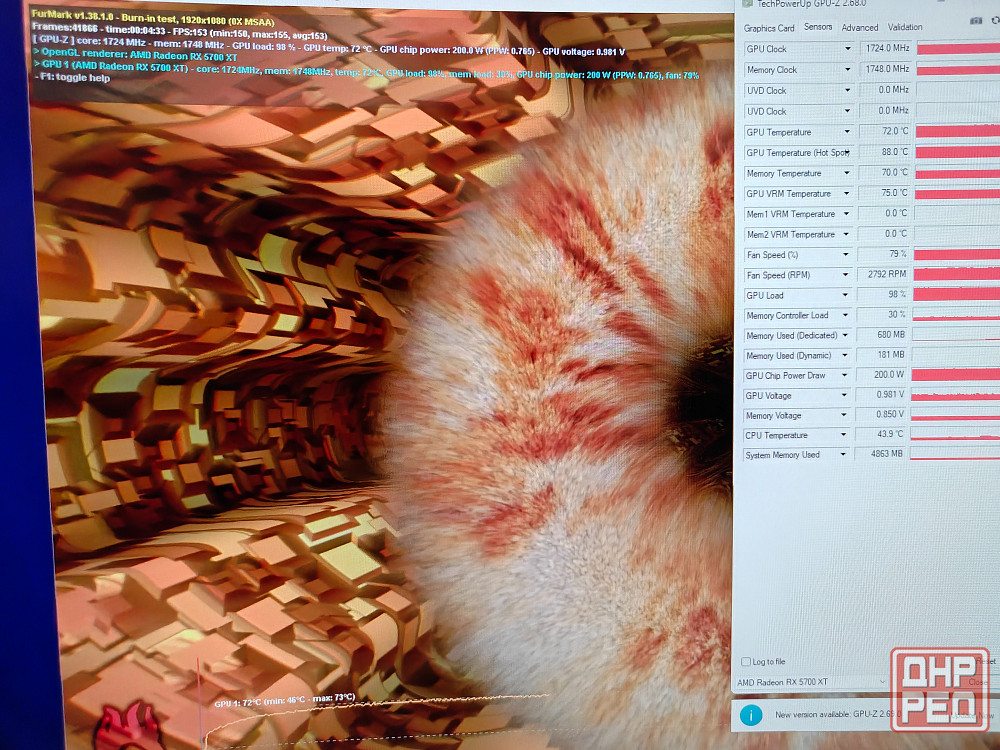
Task: Click the GPU Temperature red graph bar
Action: click(x=957, y=132)
